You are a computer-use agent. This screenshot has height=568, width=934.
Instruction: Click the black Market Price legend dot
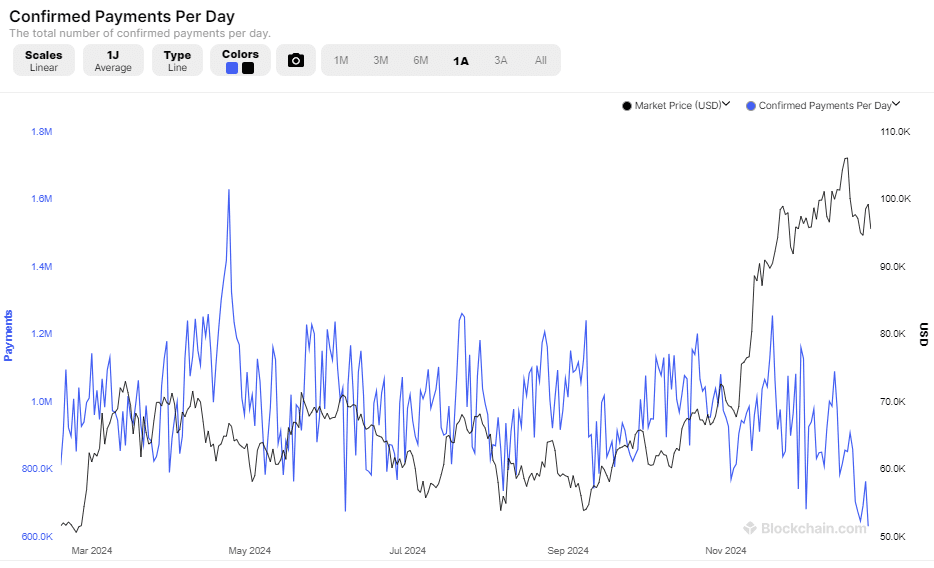point(627,106)
